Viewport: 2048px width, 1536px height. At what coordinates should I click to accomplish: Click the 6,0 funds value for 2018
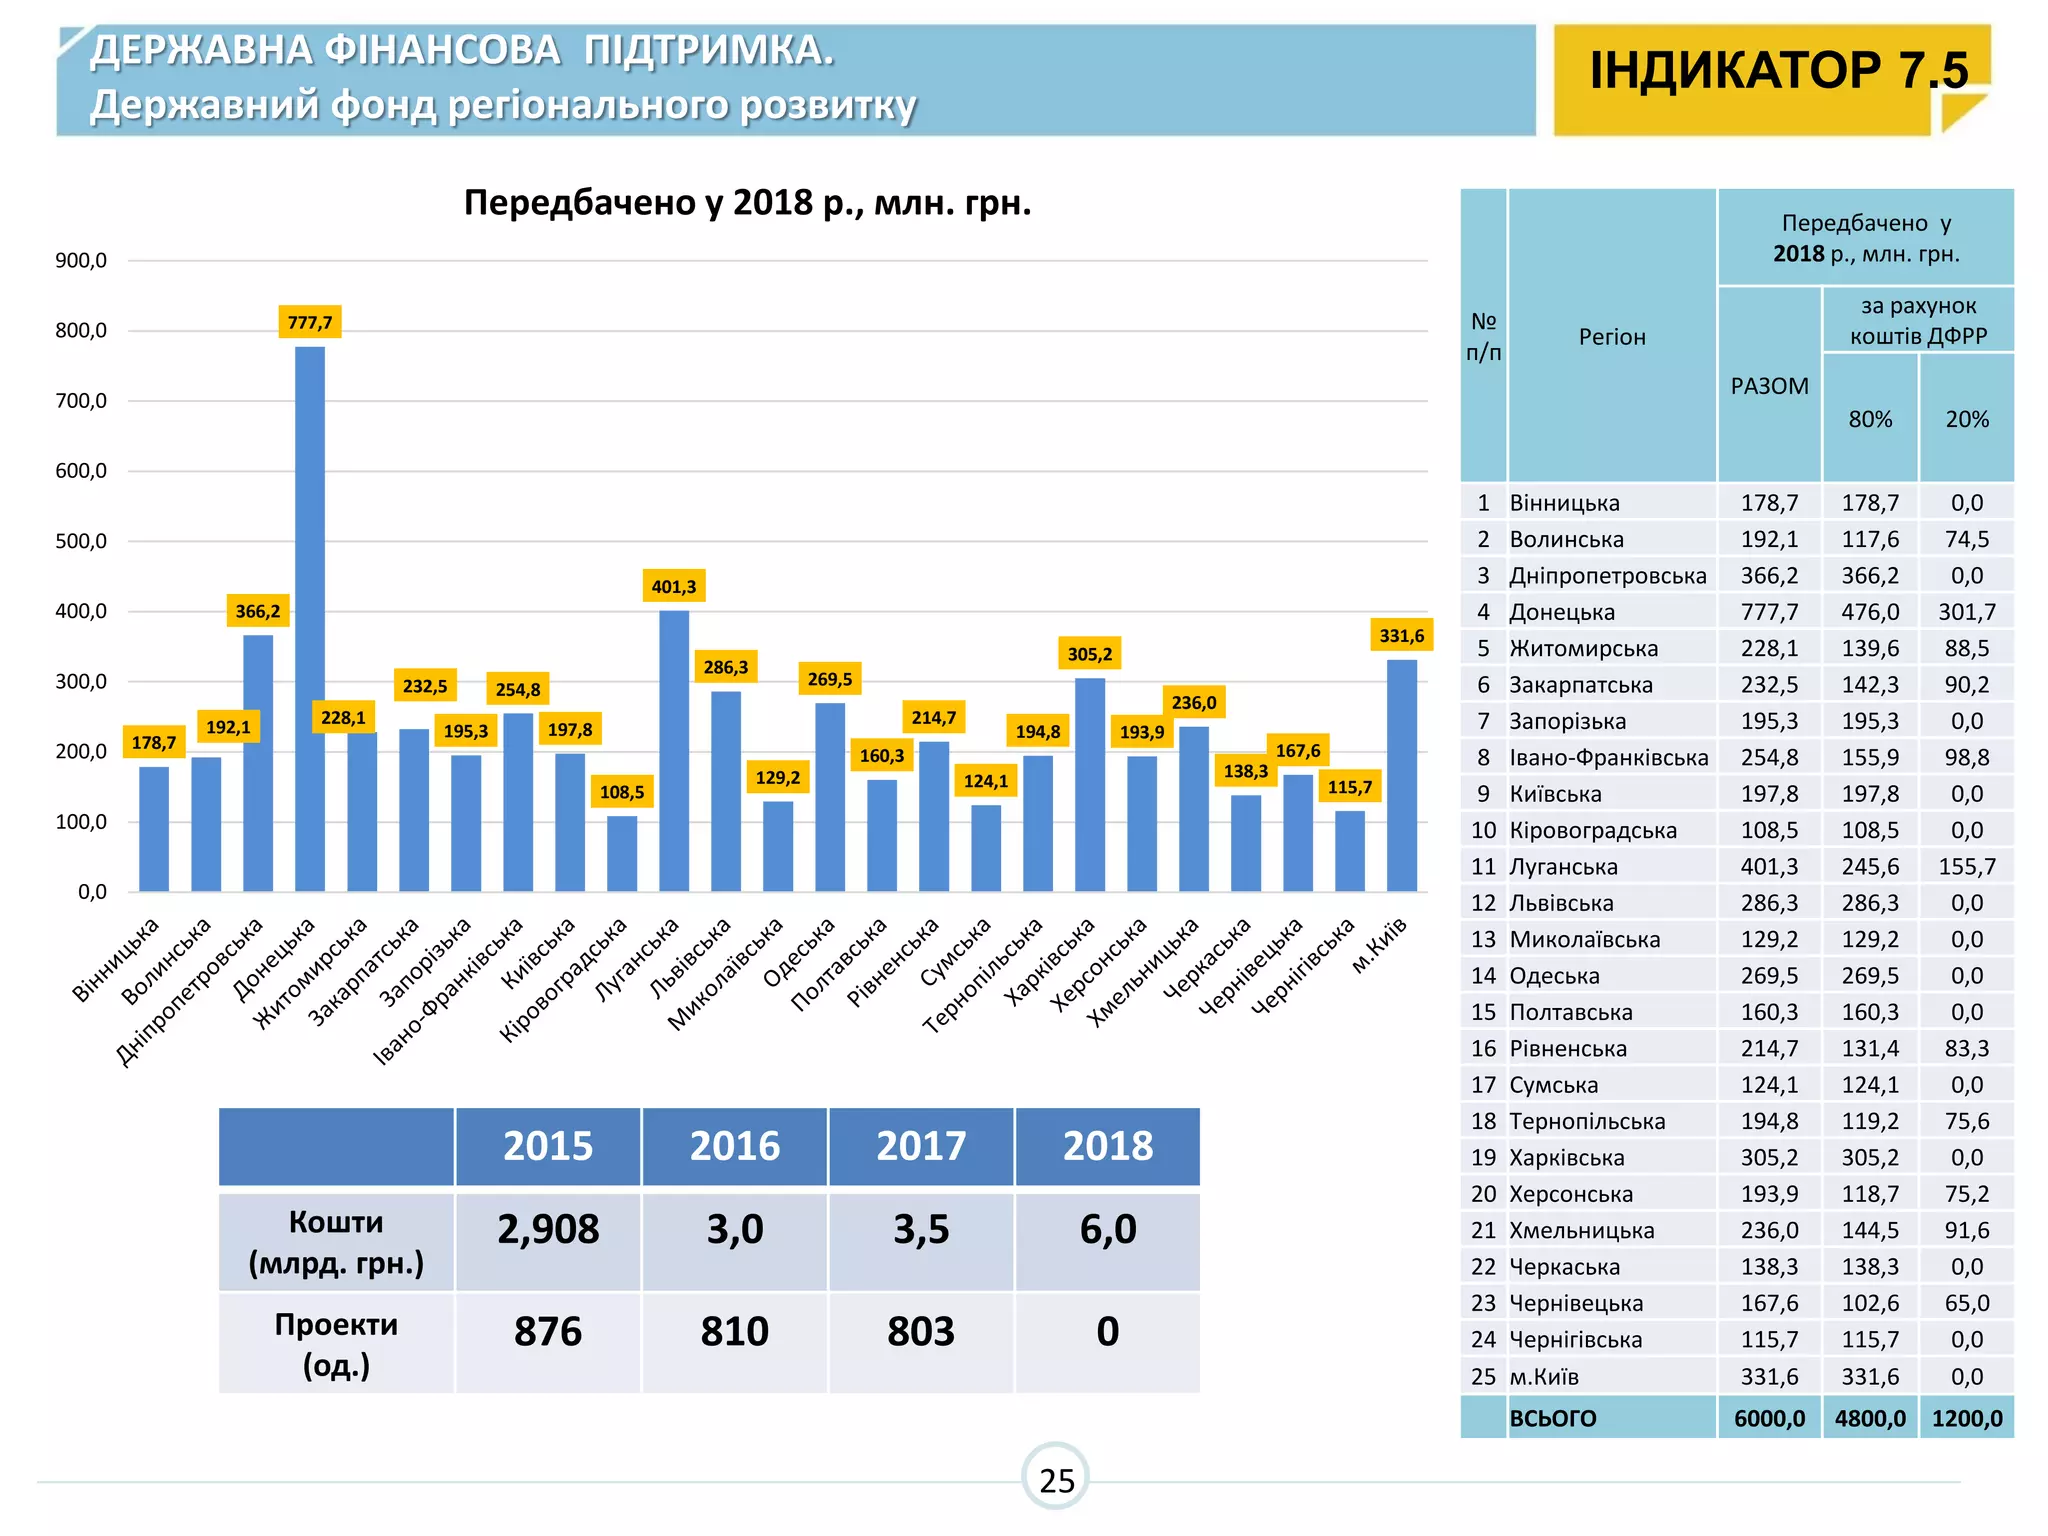click(1107, 1229)
